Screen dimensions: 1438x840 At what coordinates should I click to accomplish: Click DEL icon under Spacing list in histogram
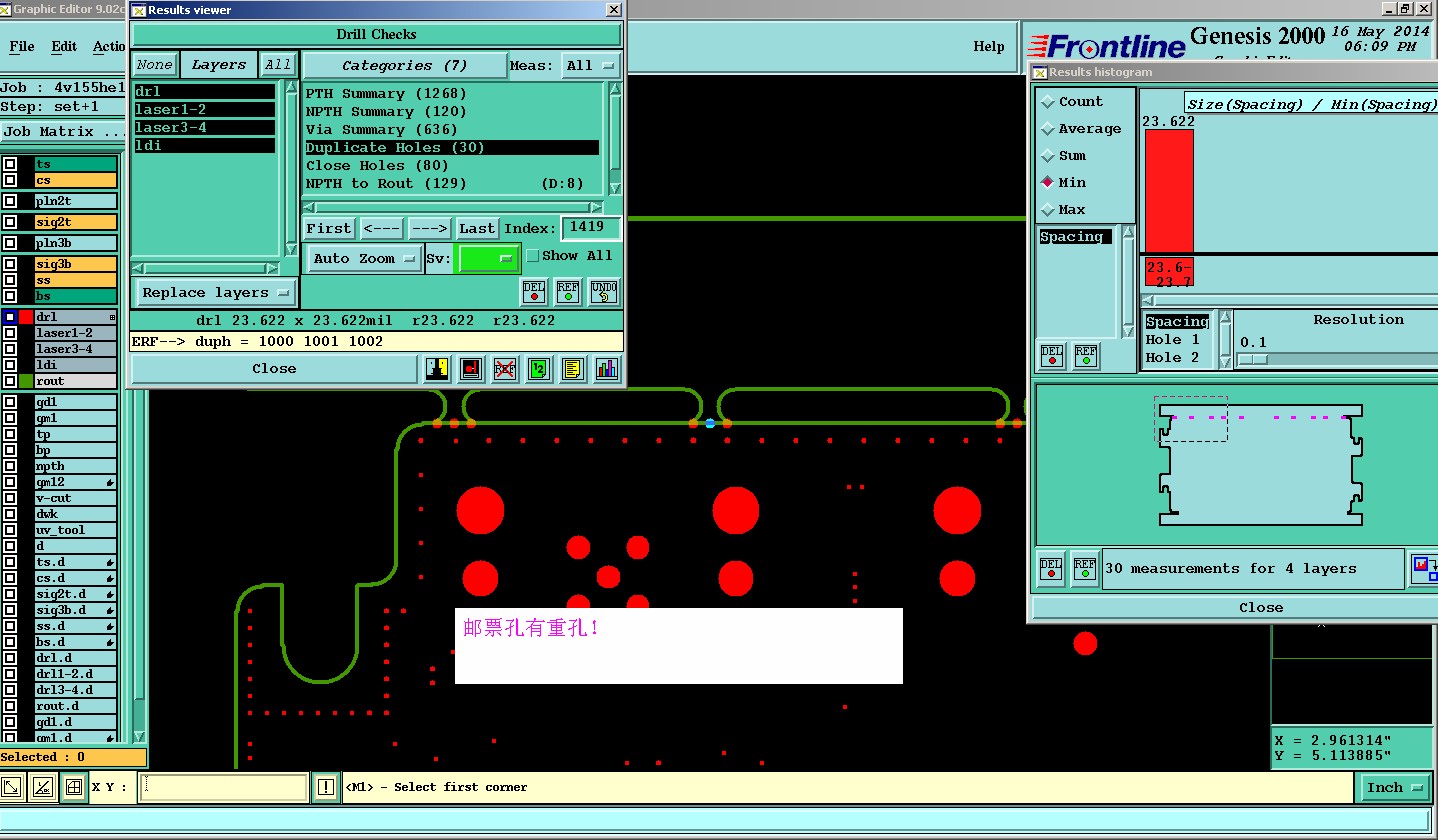click(1052, 355)
